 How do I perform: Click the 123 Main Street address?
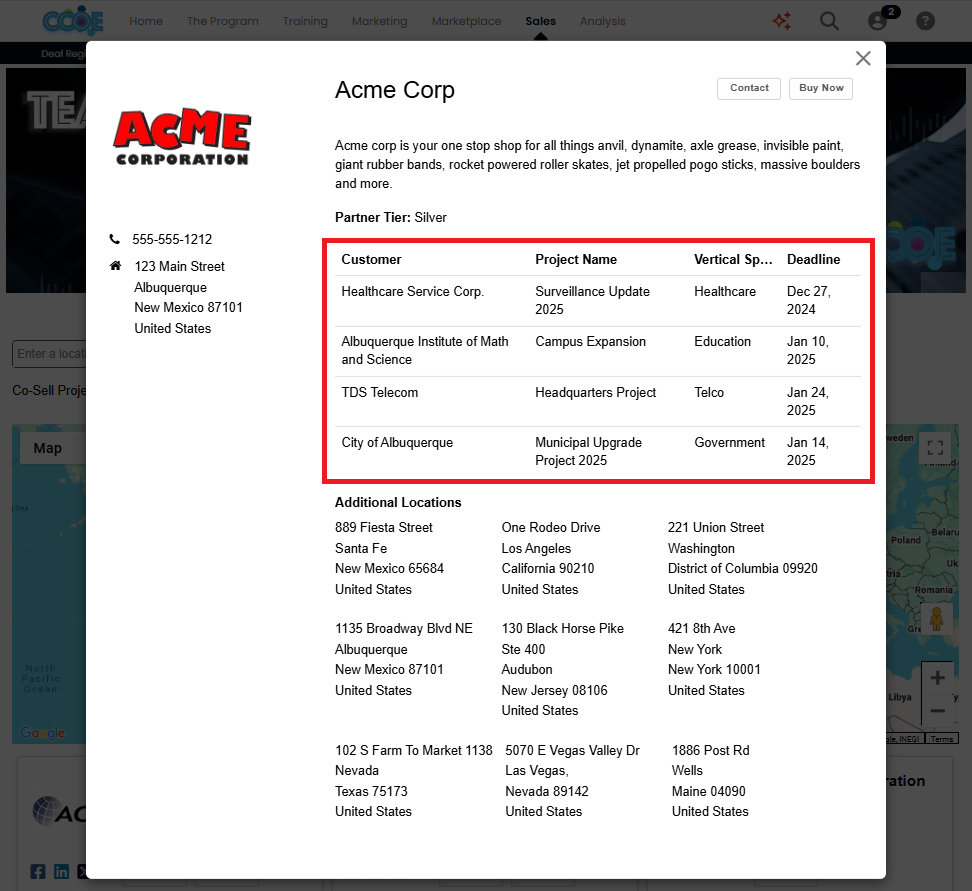[x=188, y=297]
